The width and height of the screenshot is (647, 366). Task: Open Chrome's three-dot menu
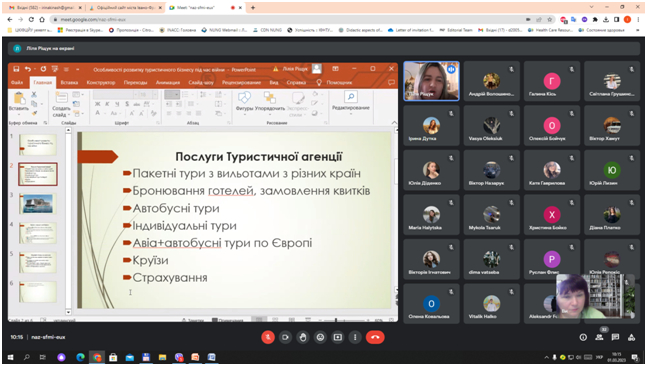[x=638, y=19]
